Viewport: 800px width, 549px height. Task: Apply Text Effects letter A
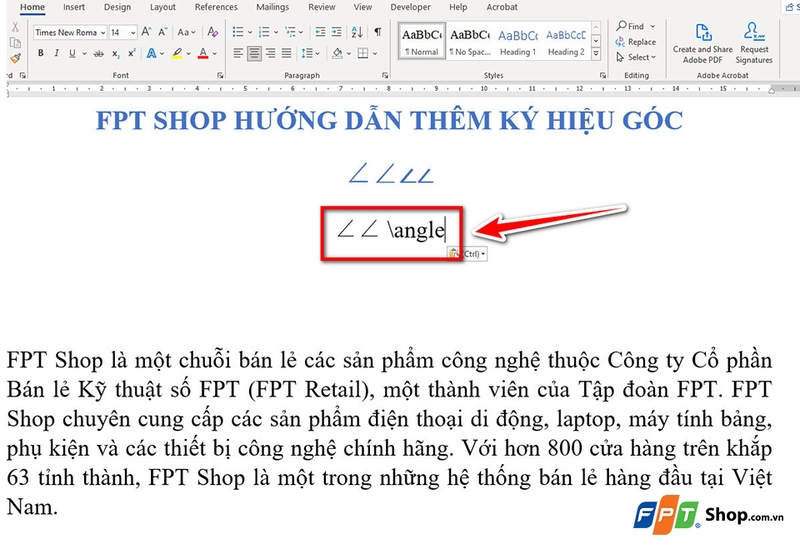(152, 53)
